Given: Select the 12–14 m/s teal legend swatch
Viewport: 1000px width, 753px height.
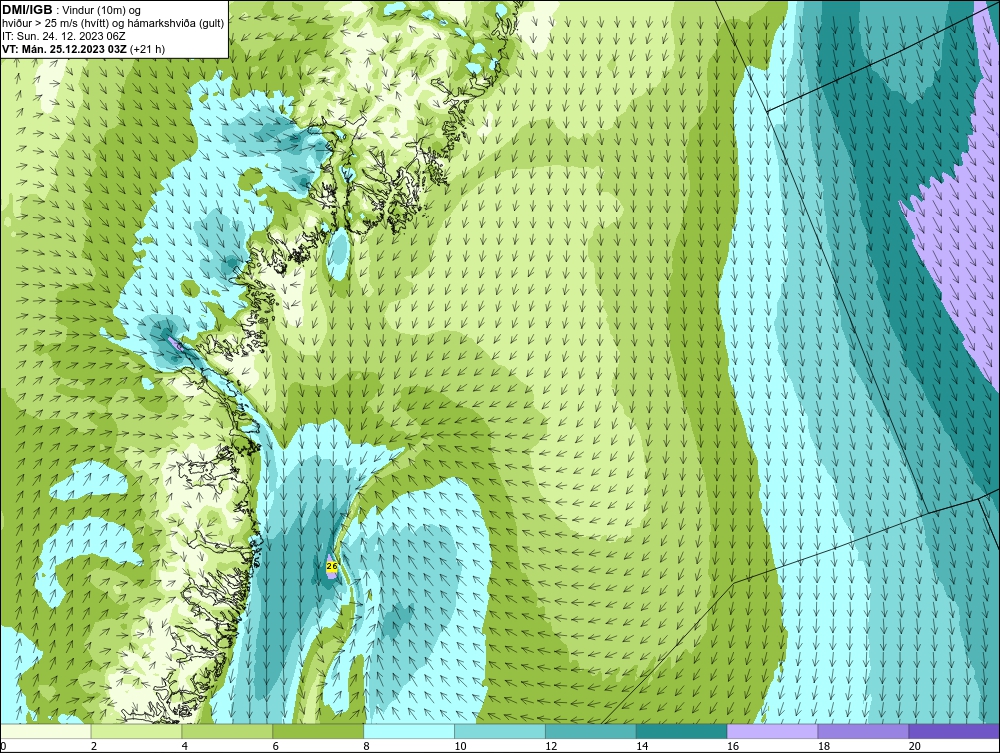Looking at the screenshot, I should 591,731.
